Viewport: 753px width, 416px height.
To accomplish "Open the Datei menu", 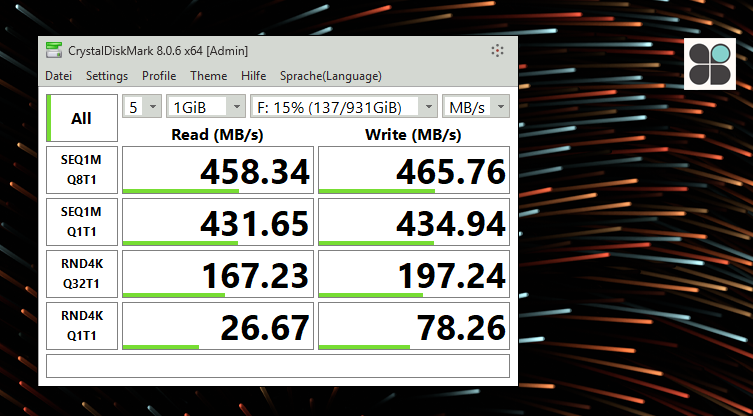I will tap(59, 76).
